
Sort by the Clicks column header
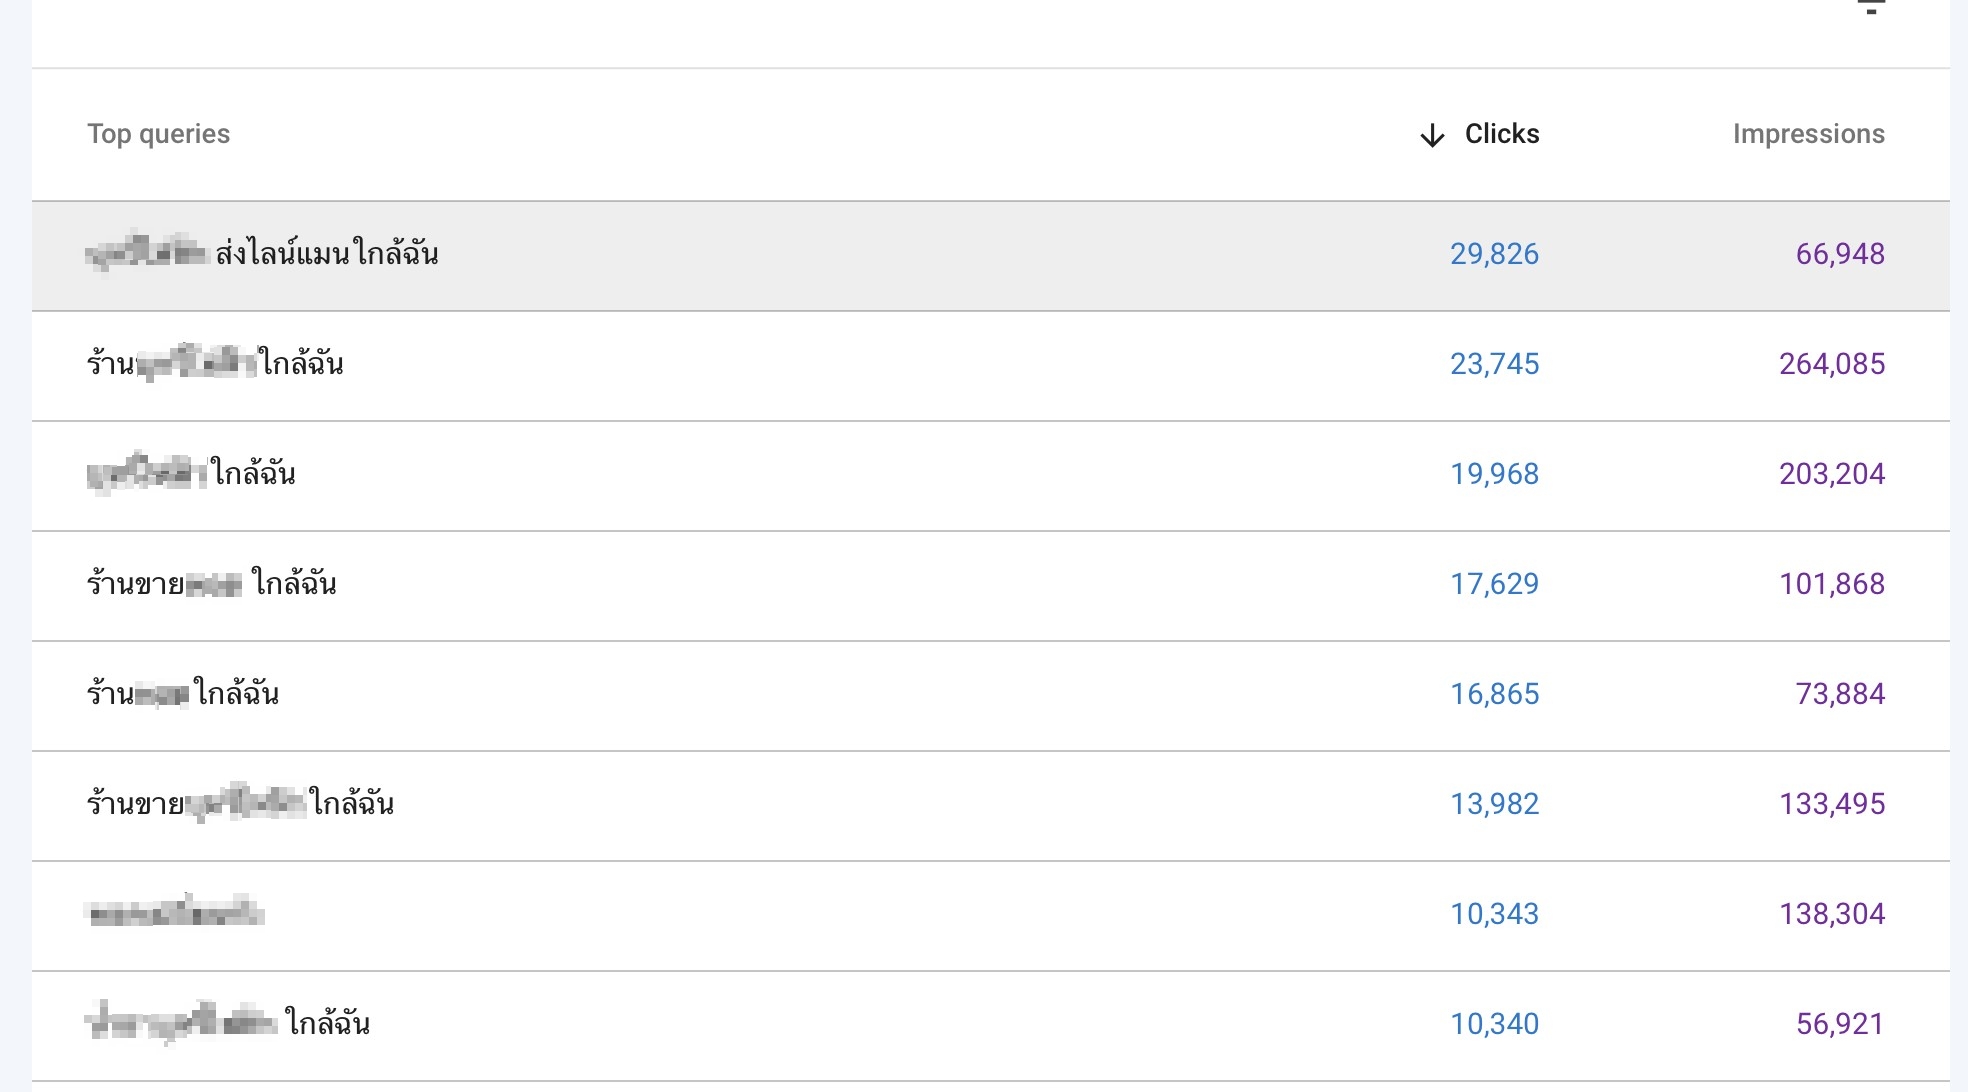coord(1501,134)
